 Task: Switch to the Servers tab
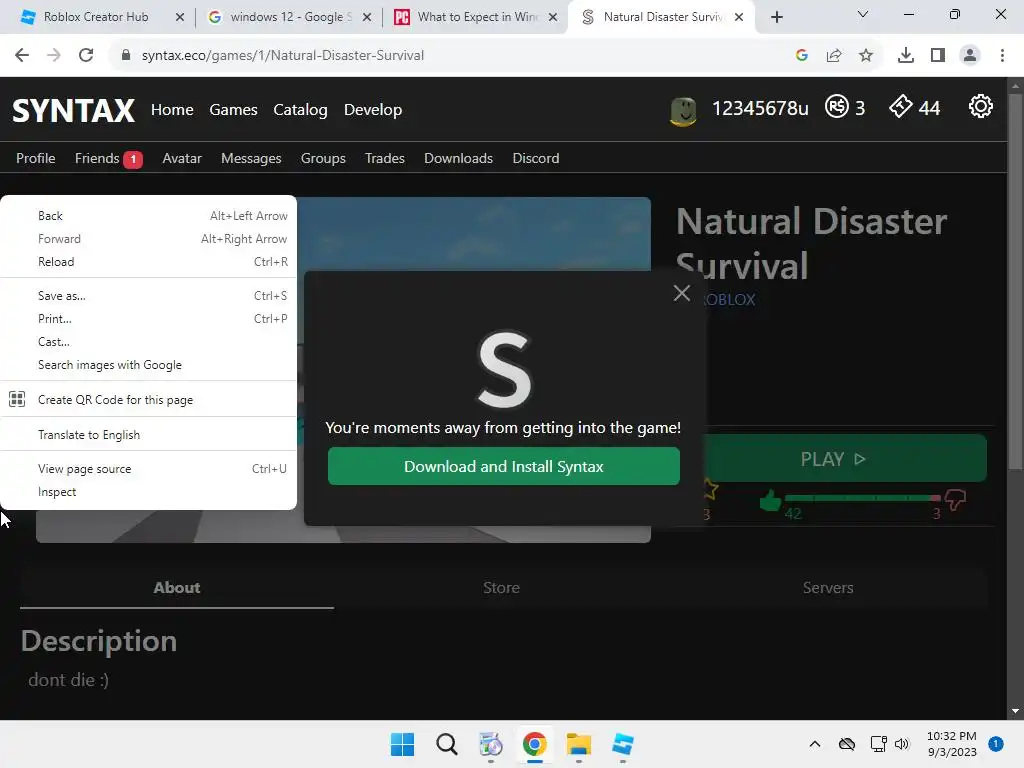[x=828, y=588]
